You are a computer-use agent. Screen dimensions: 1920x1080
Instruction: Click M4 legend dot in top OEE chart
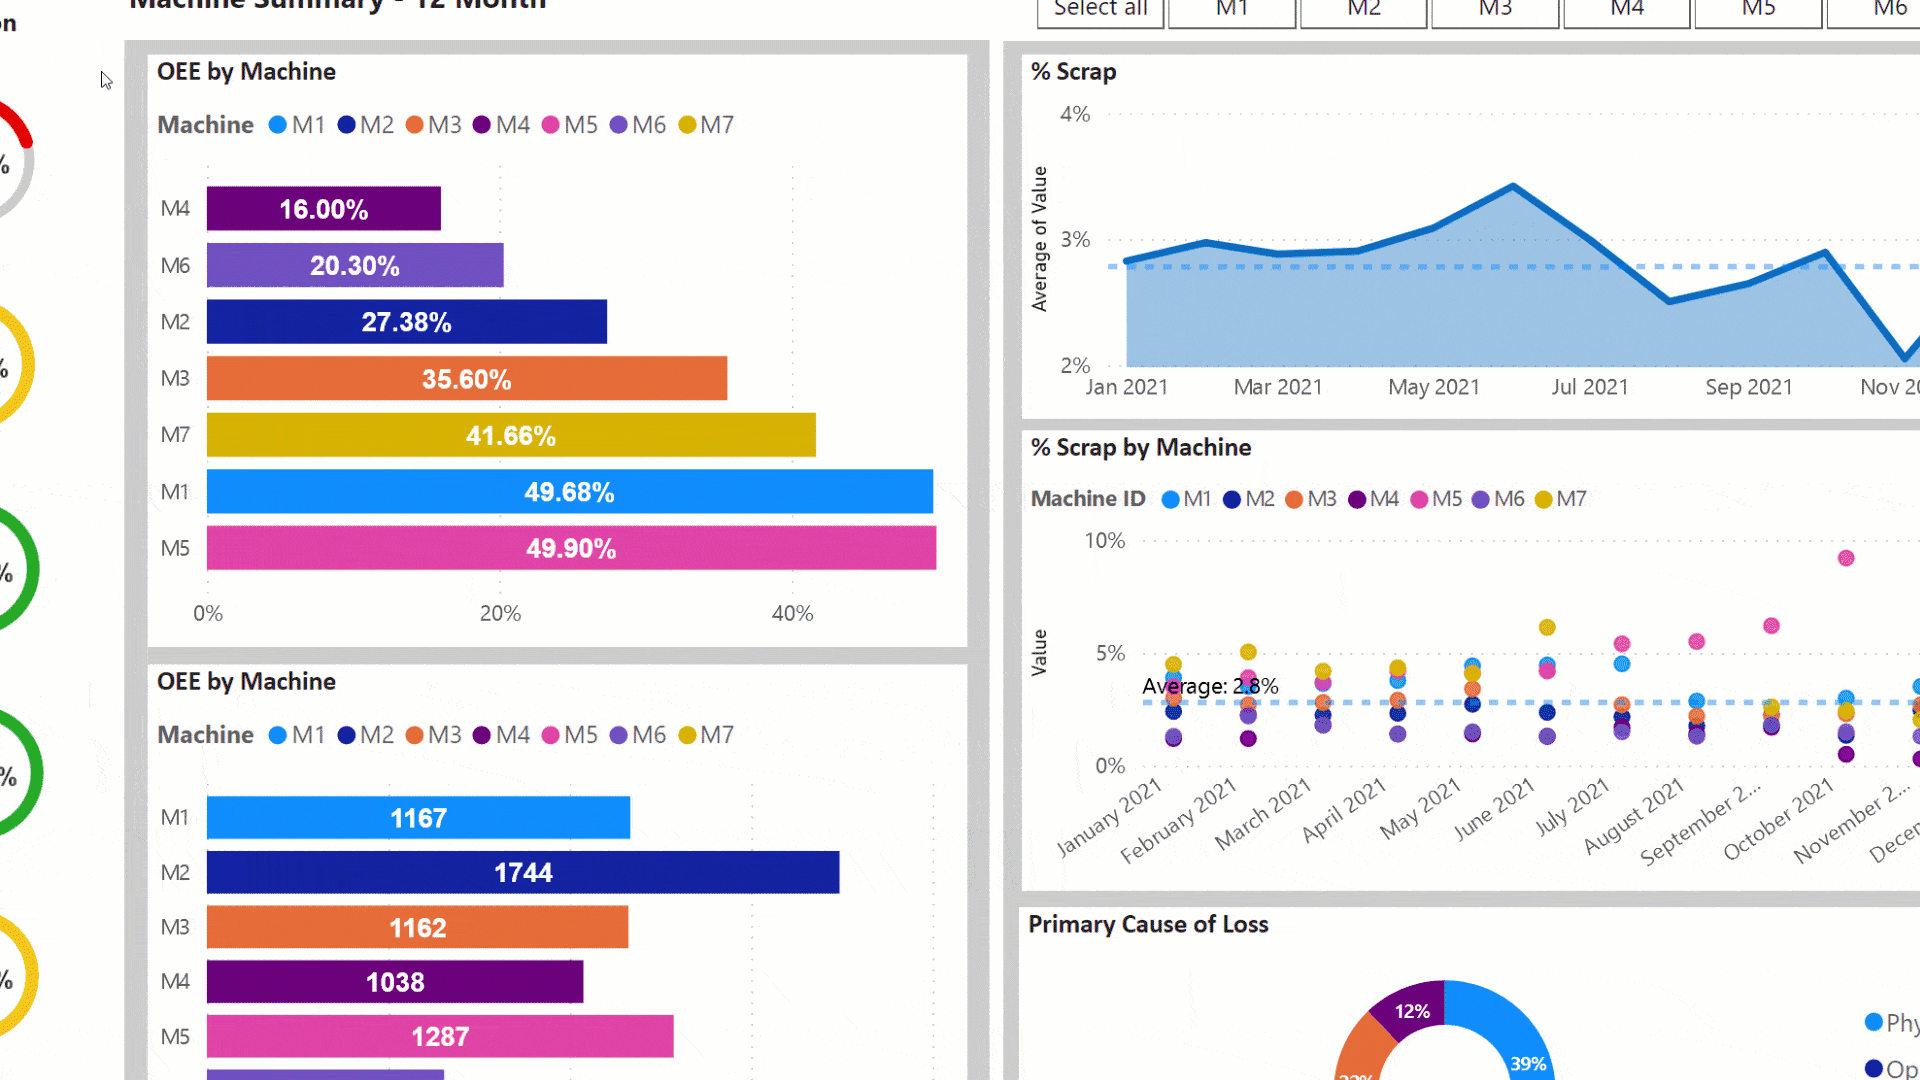[482, 125]
